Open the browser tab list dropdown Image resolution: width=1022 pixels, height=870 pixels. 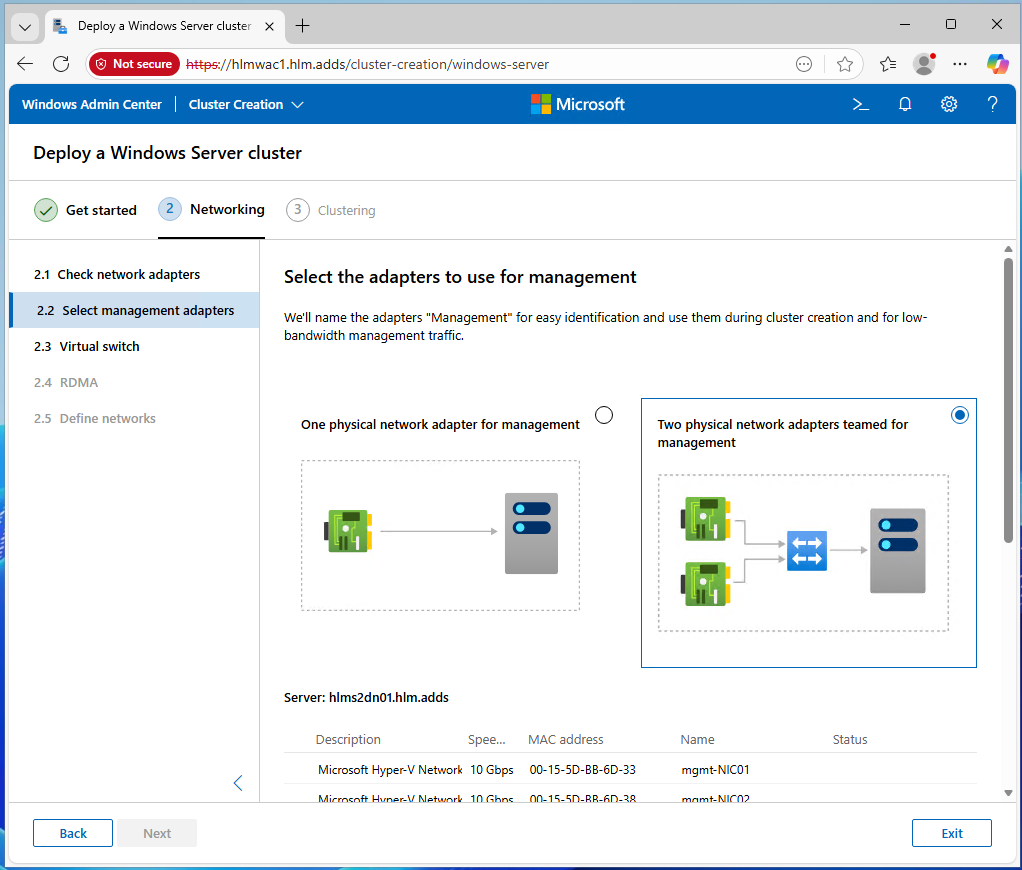click(x=25, y=26)
